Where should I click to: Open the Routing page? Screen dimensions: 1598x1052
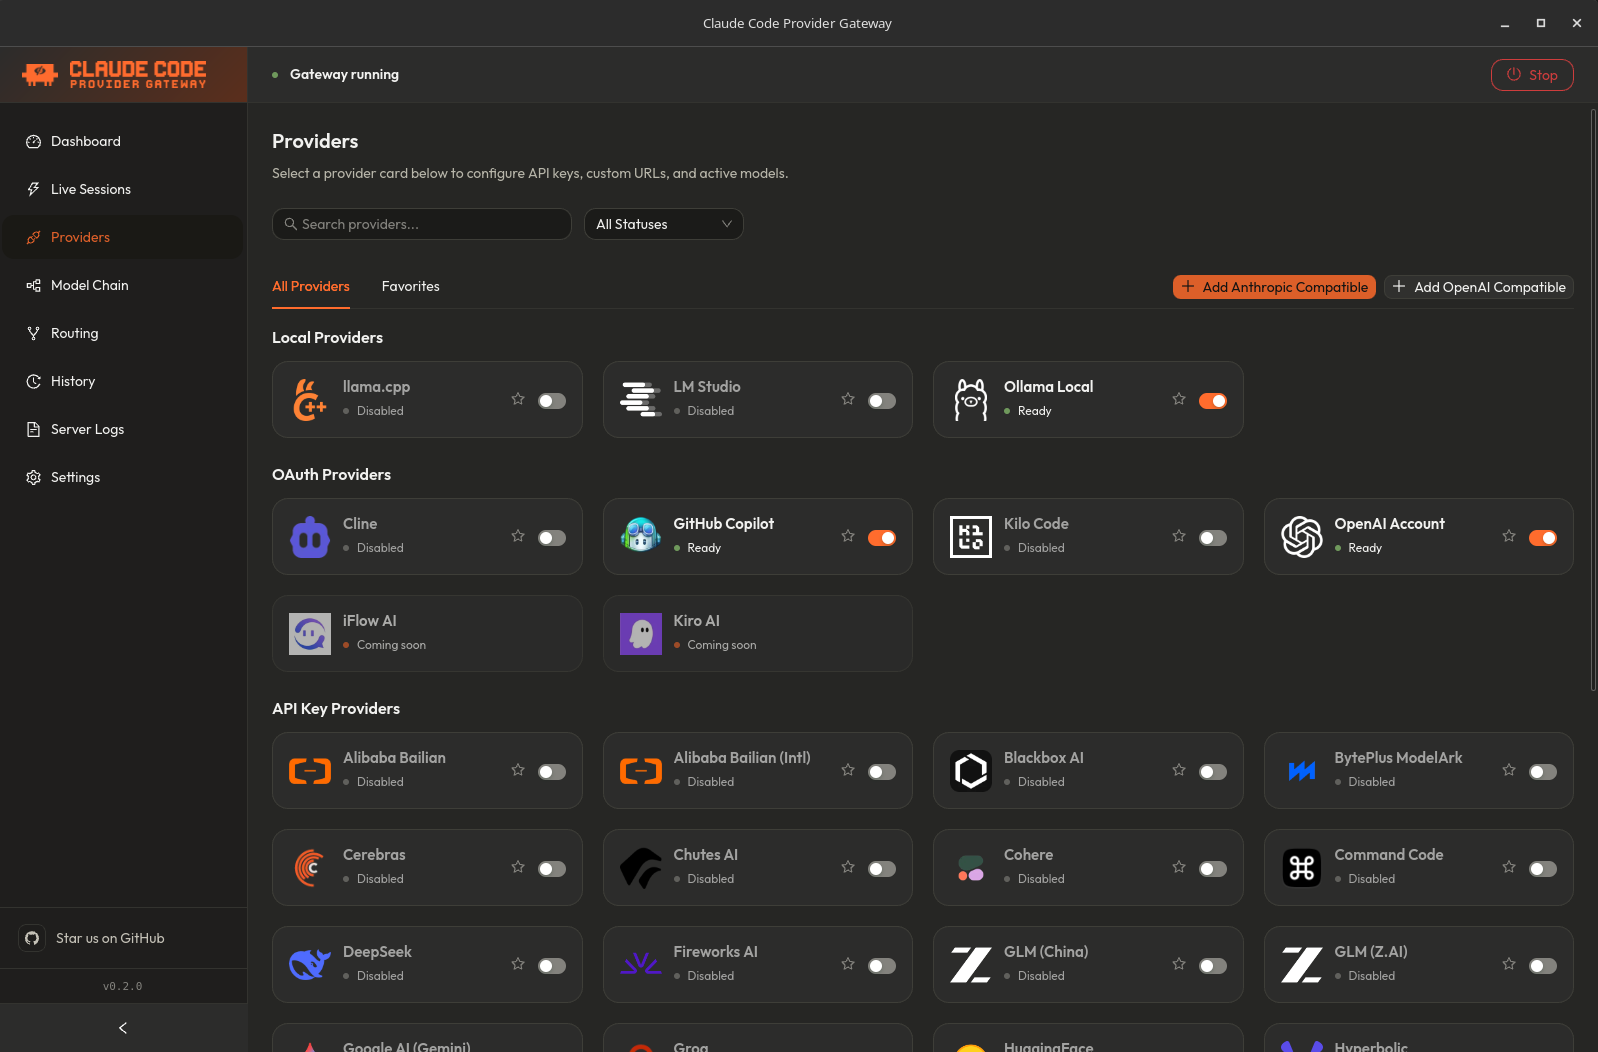pyautogui.click(x=123, y=333)
